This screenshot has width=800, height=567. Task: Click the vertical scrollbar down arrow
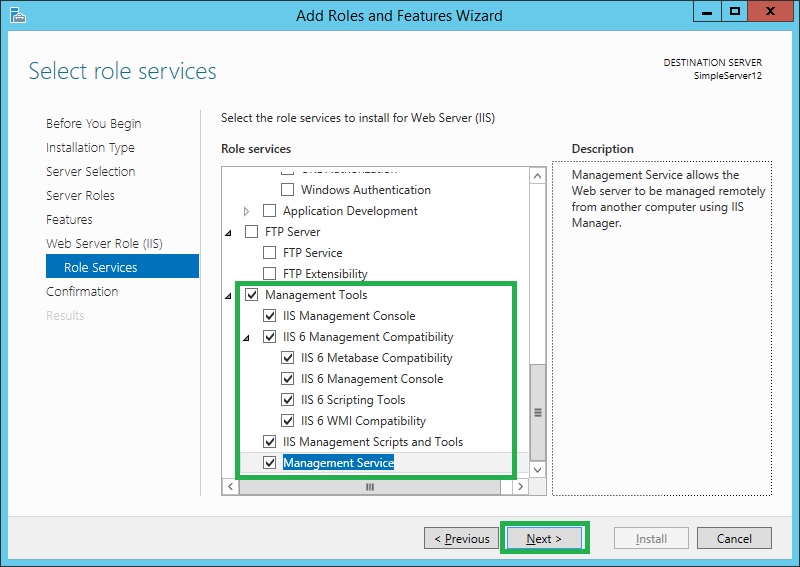pos(537,469)
